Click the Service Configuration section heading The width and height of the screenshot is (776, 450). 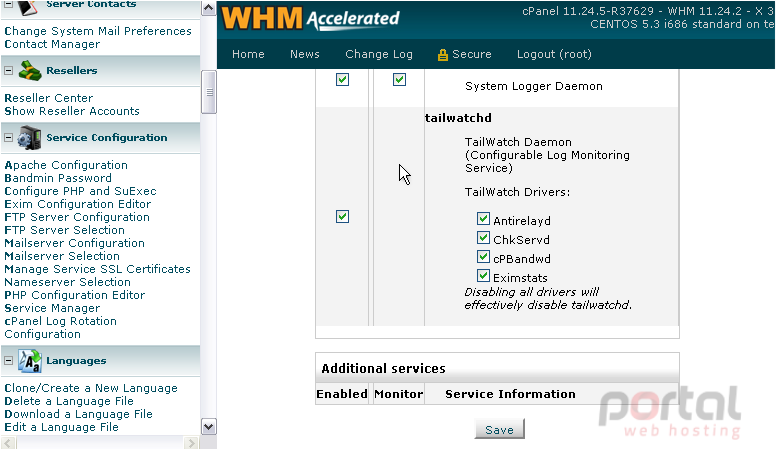click(x=107, y=138)
